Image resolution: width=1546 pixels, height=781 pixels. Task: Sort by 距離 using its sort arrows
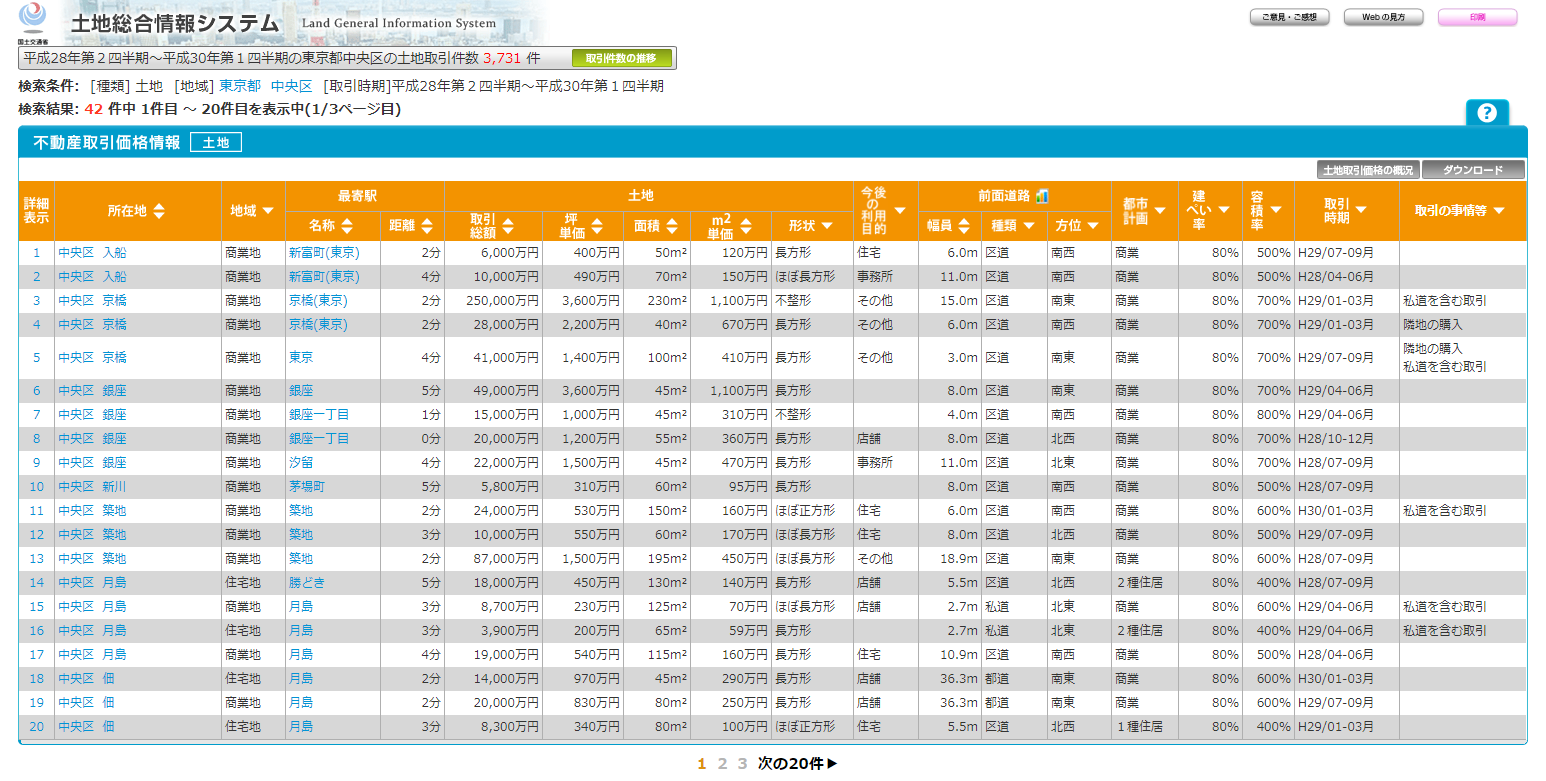[x=427, y=226]
